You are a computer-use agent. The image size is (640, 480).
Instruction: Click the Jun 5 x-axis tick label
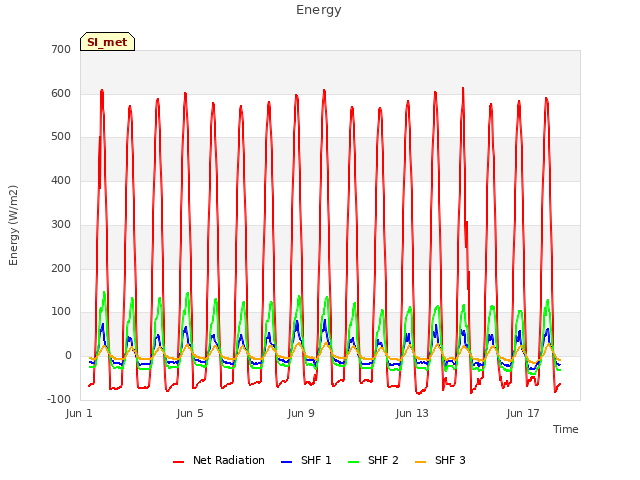[x=190, y=413]
